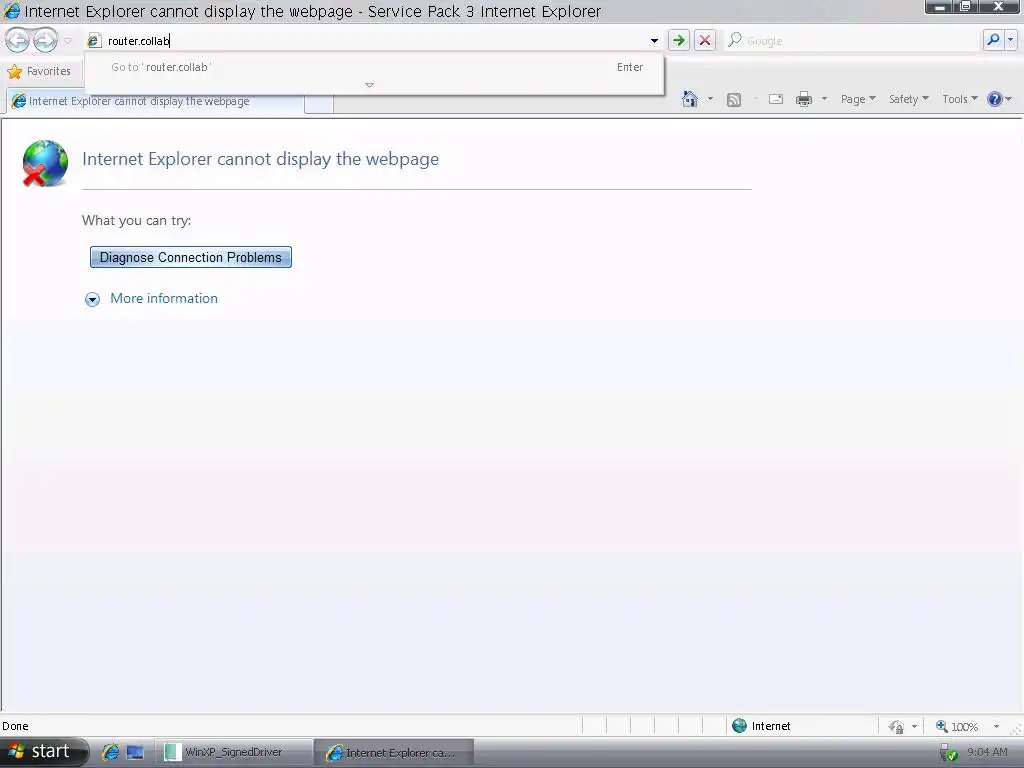Open the search provider options dropdown
Screen dimensions: 1024x768
coord(1010,40)
